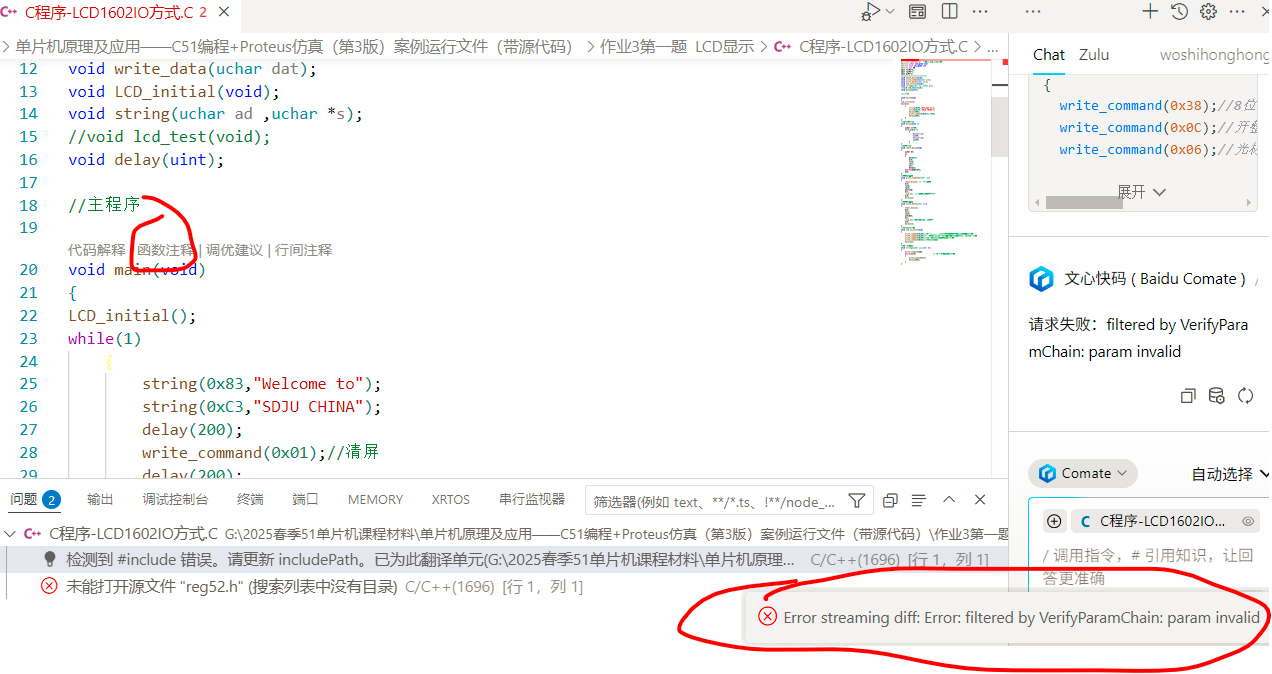This screenshot has height=674, width=1272.
Task: Click the first breadcrumb 单片机原理及应用 folder
Action: [294, 46]
